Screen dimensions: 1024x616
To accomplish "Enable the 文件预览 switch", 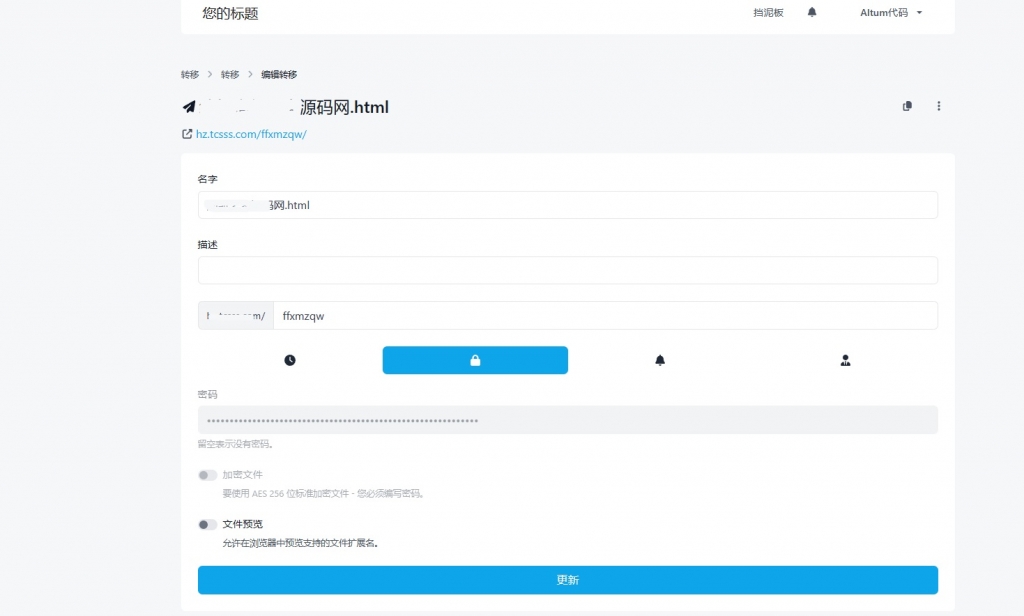I will (207, 524).
